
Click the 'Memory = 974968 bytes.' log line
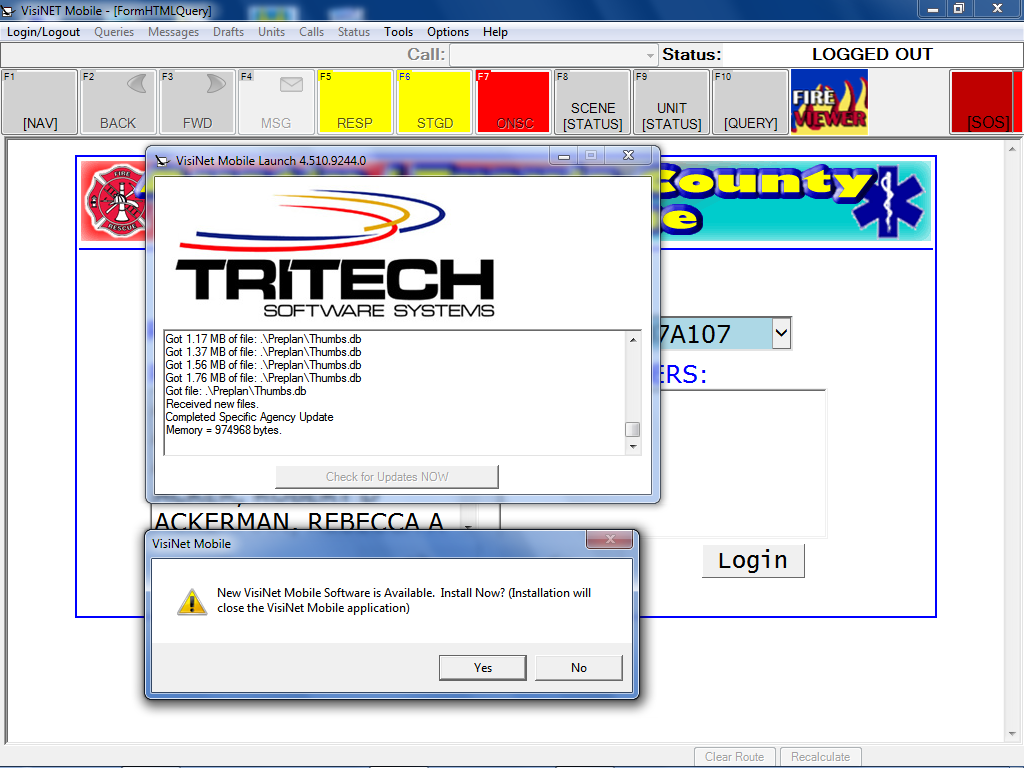pos(223,430)
